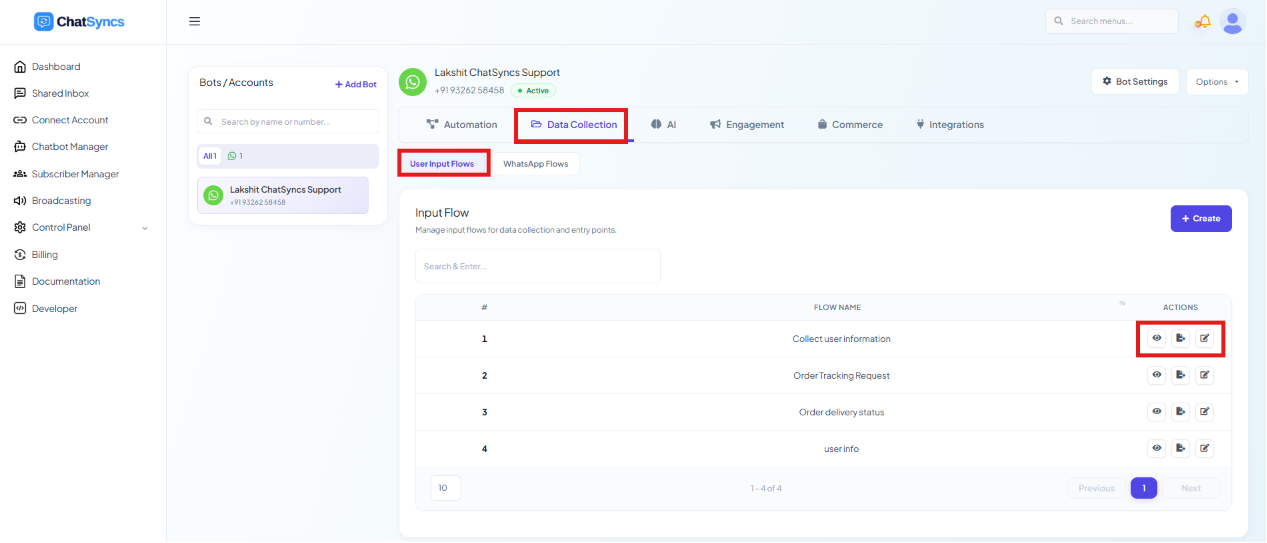
Task: Export user info flow data
Action: point(1181,448)
